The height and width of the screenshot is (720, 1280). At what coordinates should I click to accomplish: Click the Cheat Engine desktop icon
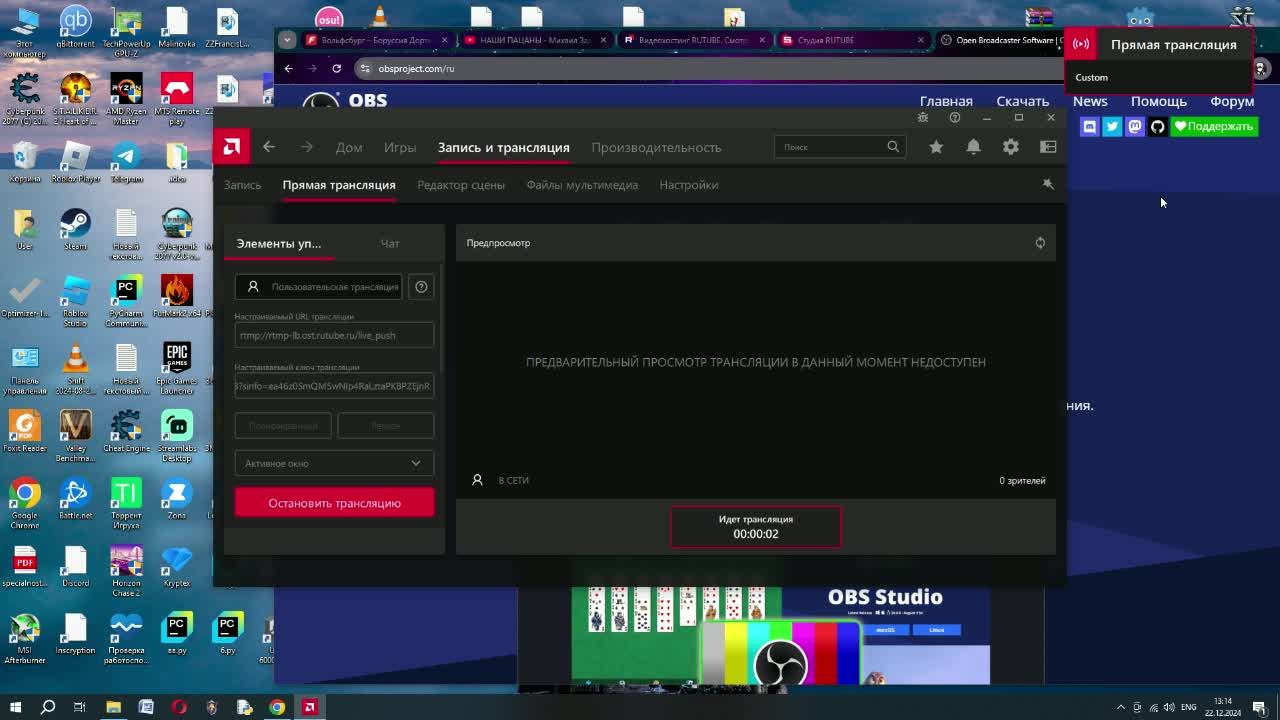(126, 431)
